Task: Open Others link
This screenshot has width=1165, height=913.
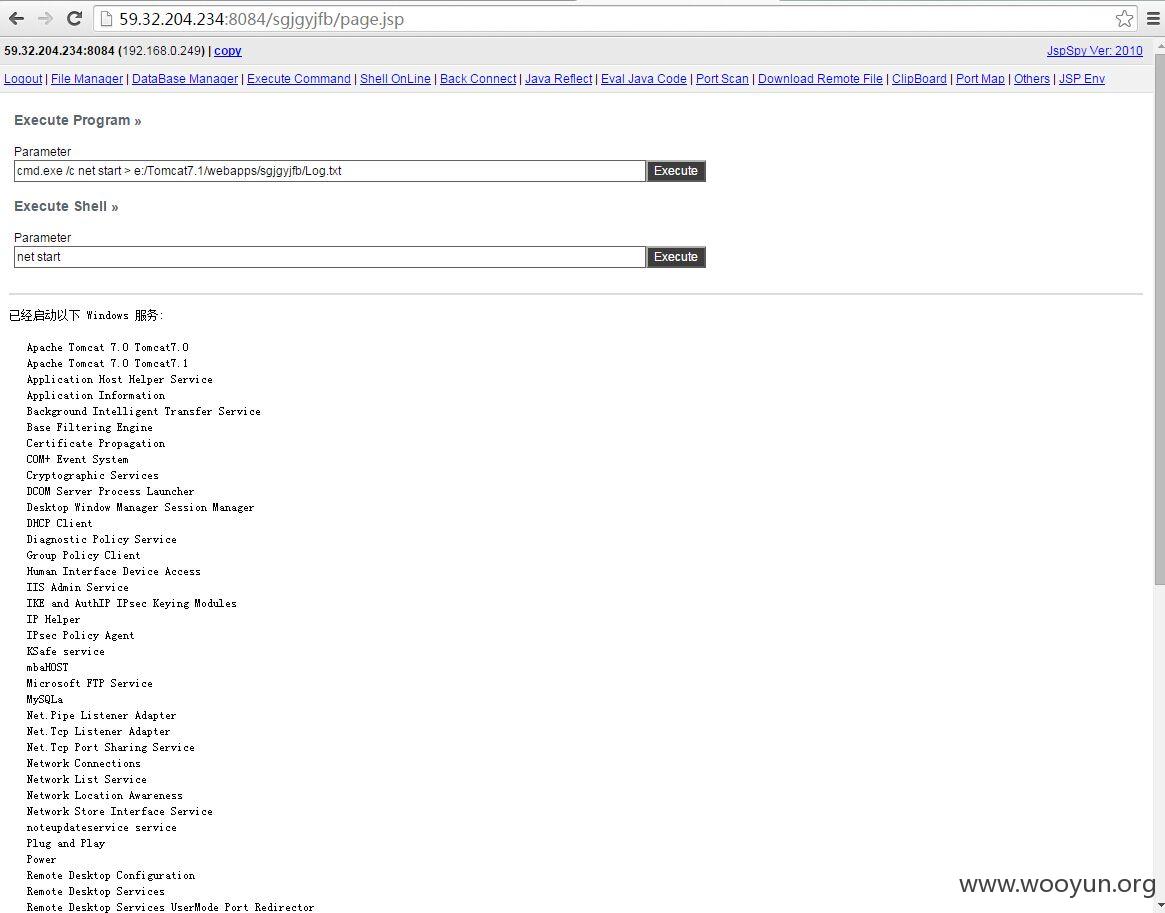Action: (x=1032, y=79)
